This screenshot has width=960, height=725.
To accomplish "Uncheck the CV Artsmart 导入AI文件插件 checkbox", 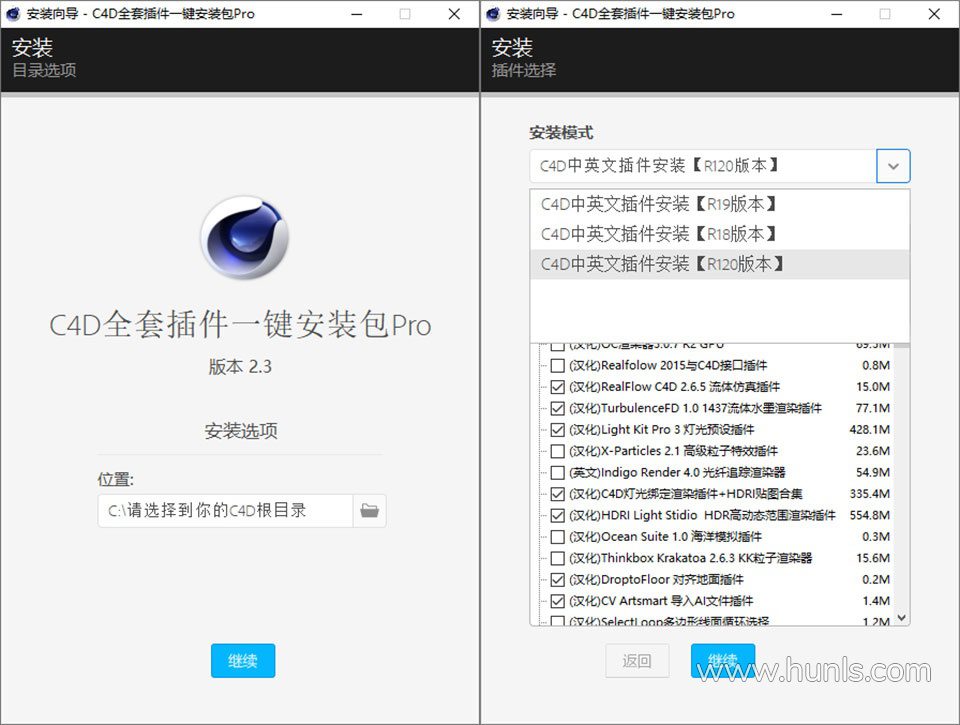I will pos(557,601).
